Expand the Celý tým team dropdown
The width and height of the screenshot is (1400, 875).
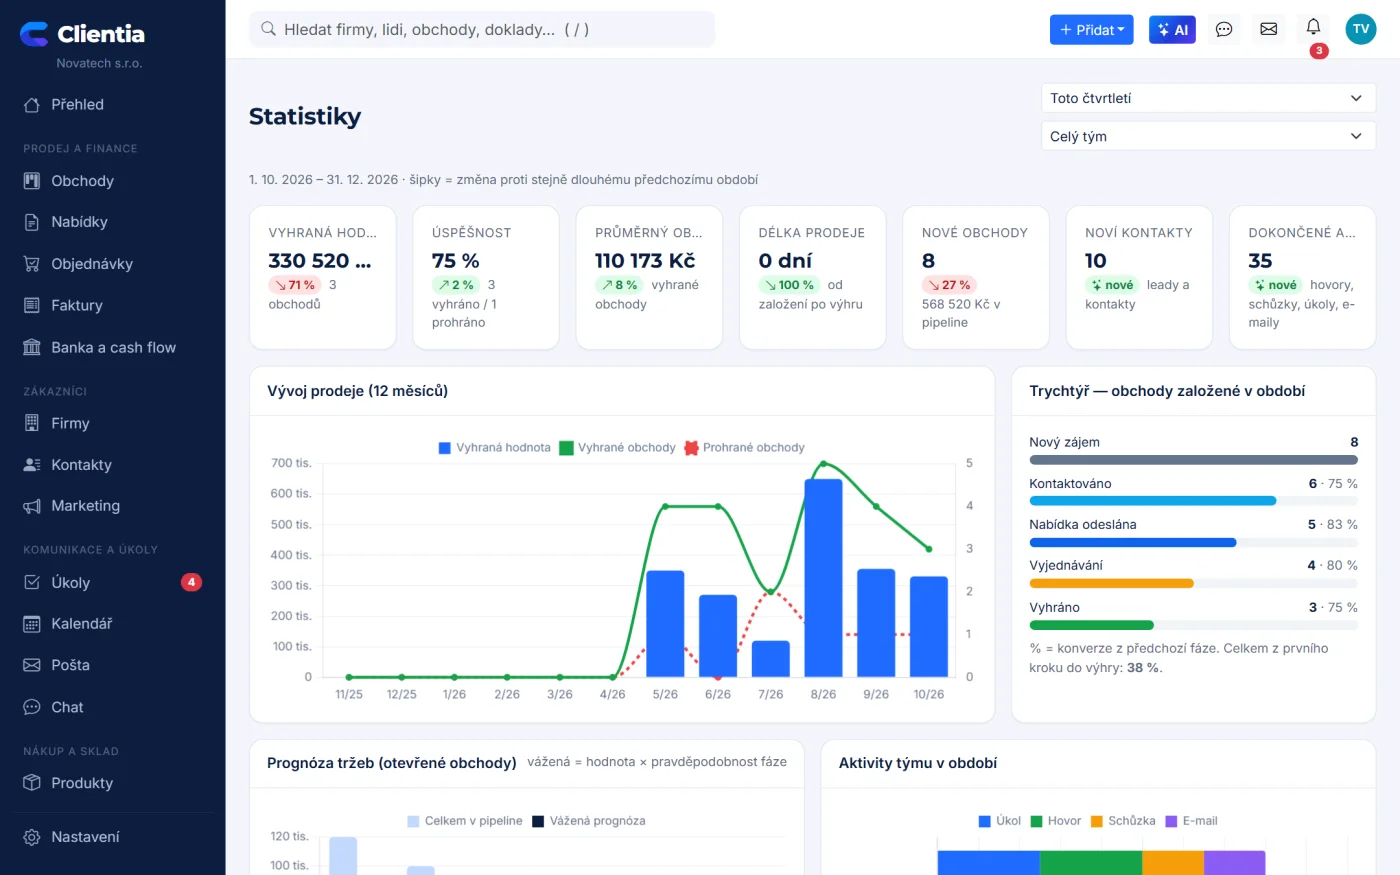(x=1208, y=136)
